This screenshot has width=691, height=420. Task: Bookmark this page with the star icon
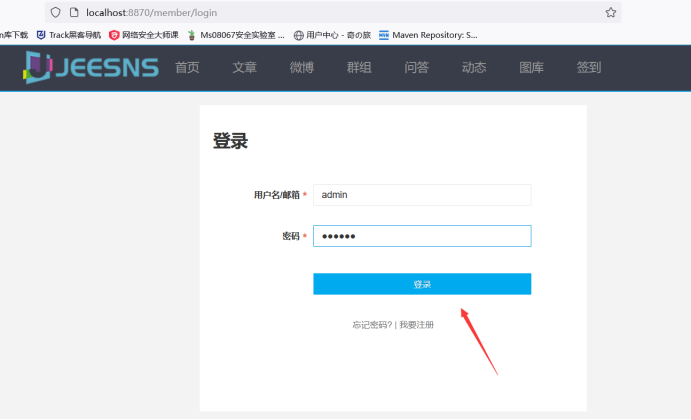coord(610,12)
